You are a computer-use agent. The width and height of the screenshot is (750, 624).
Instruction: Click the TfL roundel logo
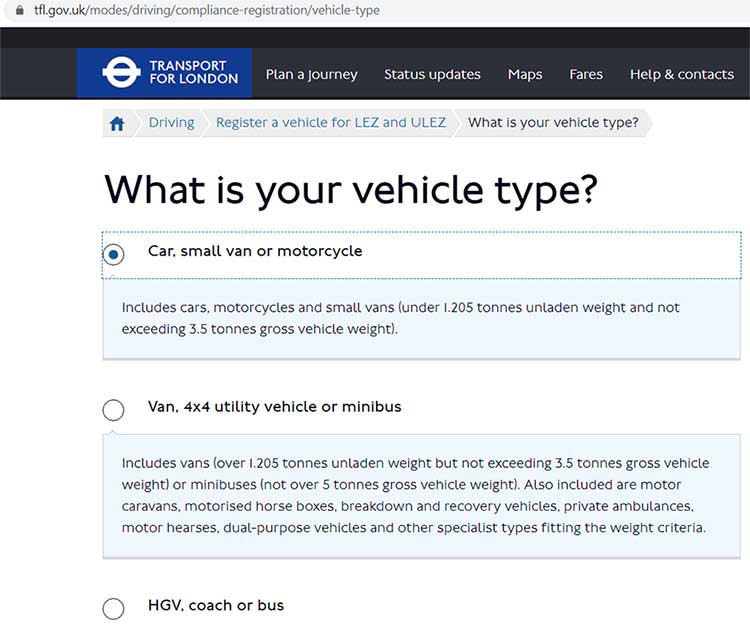(x=121, y=72)
